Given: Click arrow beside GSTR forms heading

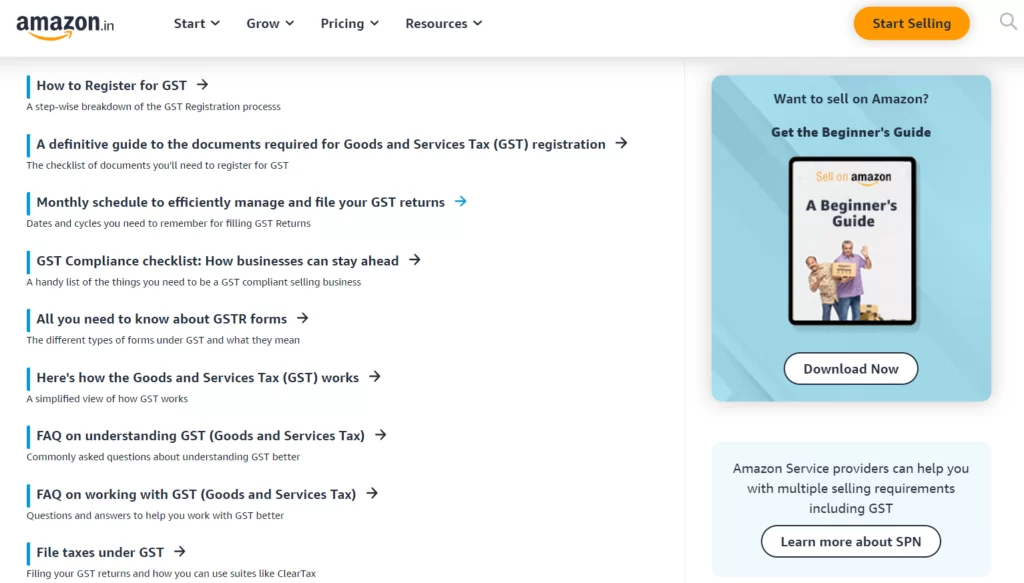Looking at the screenshot, I should (302, 319).
